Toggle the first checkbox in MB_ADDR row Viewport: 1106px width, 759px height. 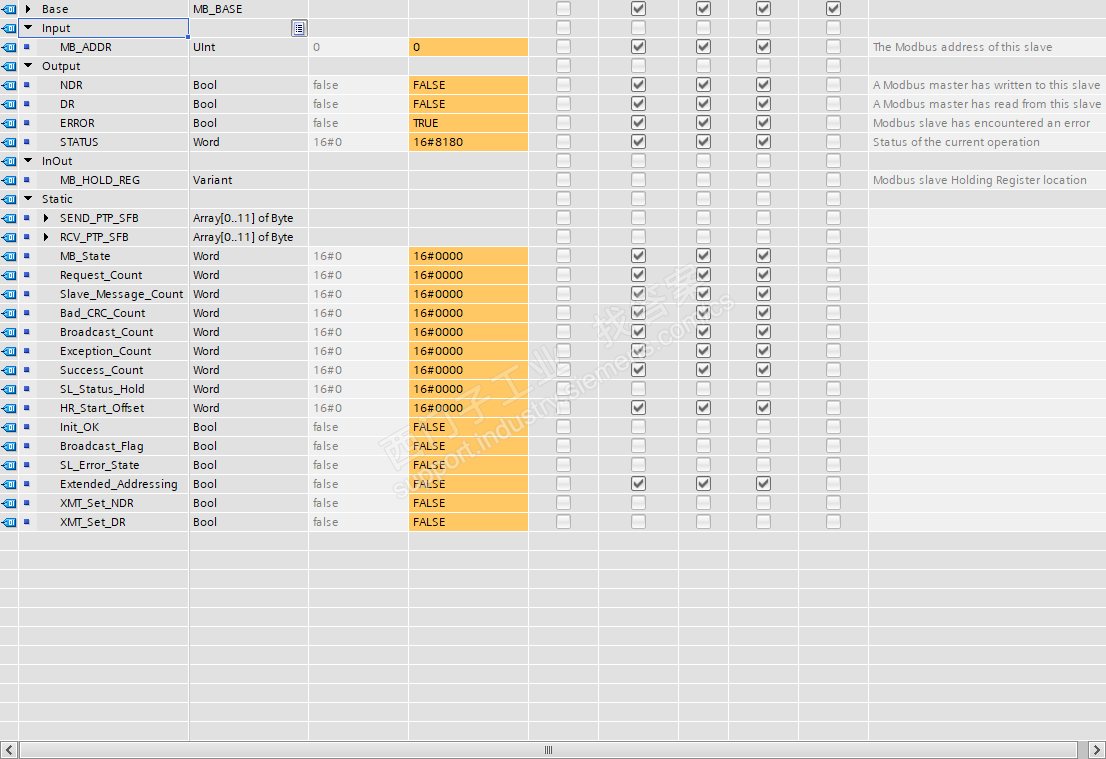click(563, 47)
